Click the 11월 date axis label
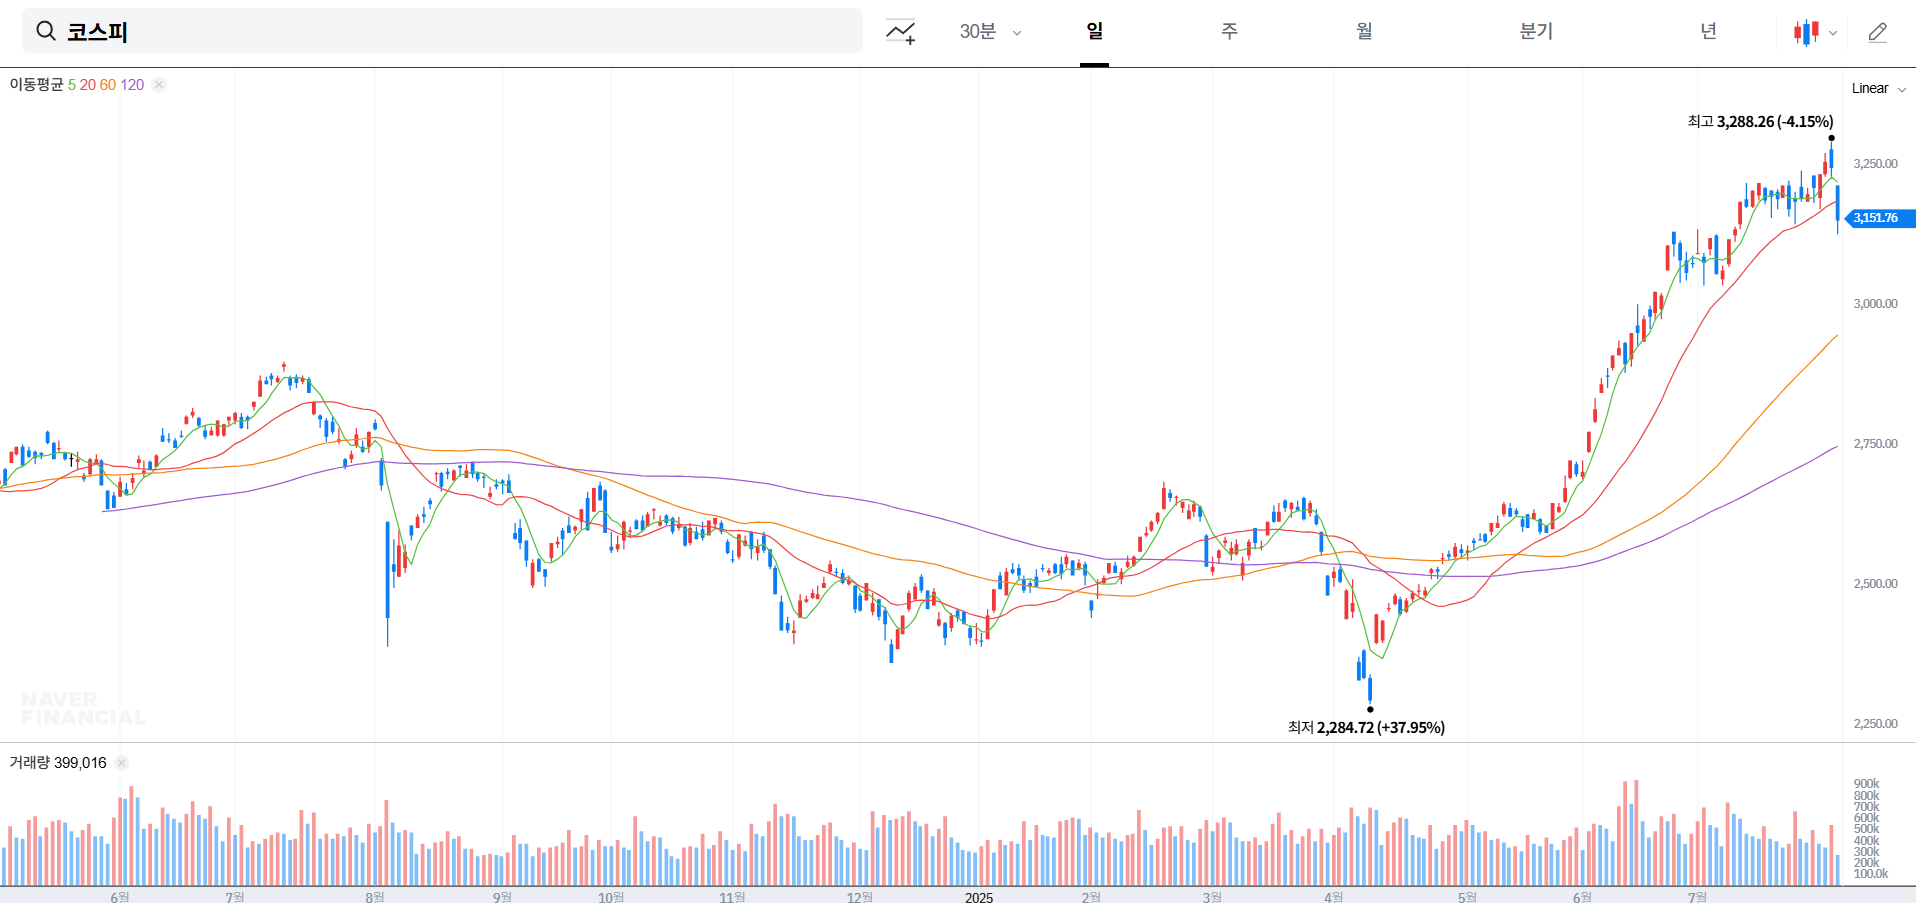Viewport: 1916px width, 903px height. point(732,897)
